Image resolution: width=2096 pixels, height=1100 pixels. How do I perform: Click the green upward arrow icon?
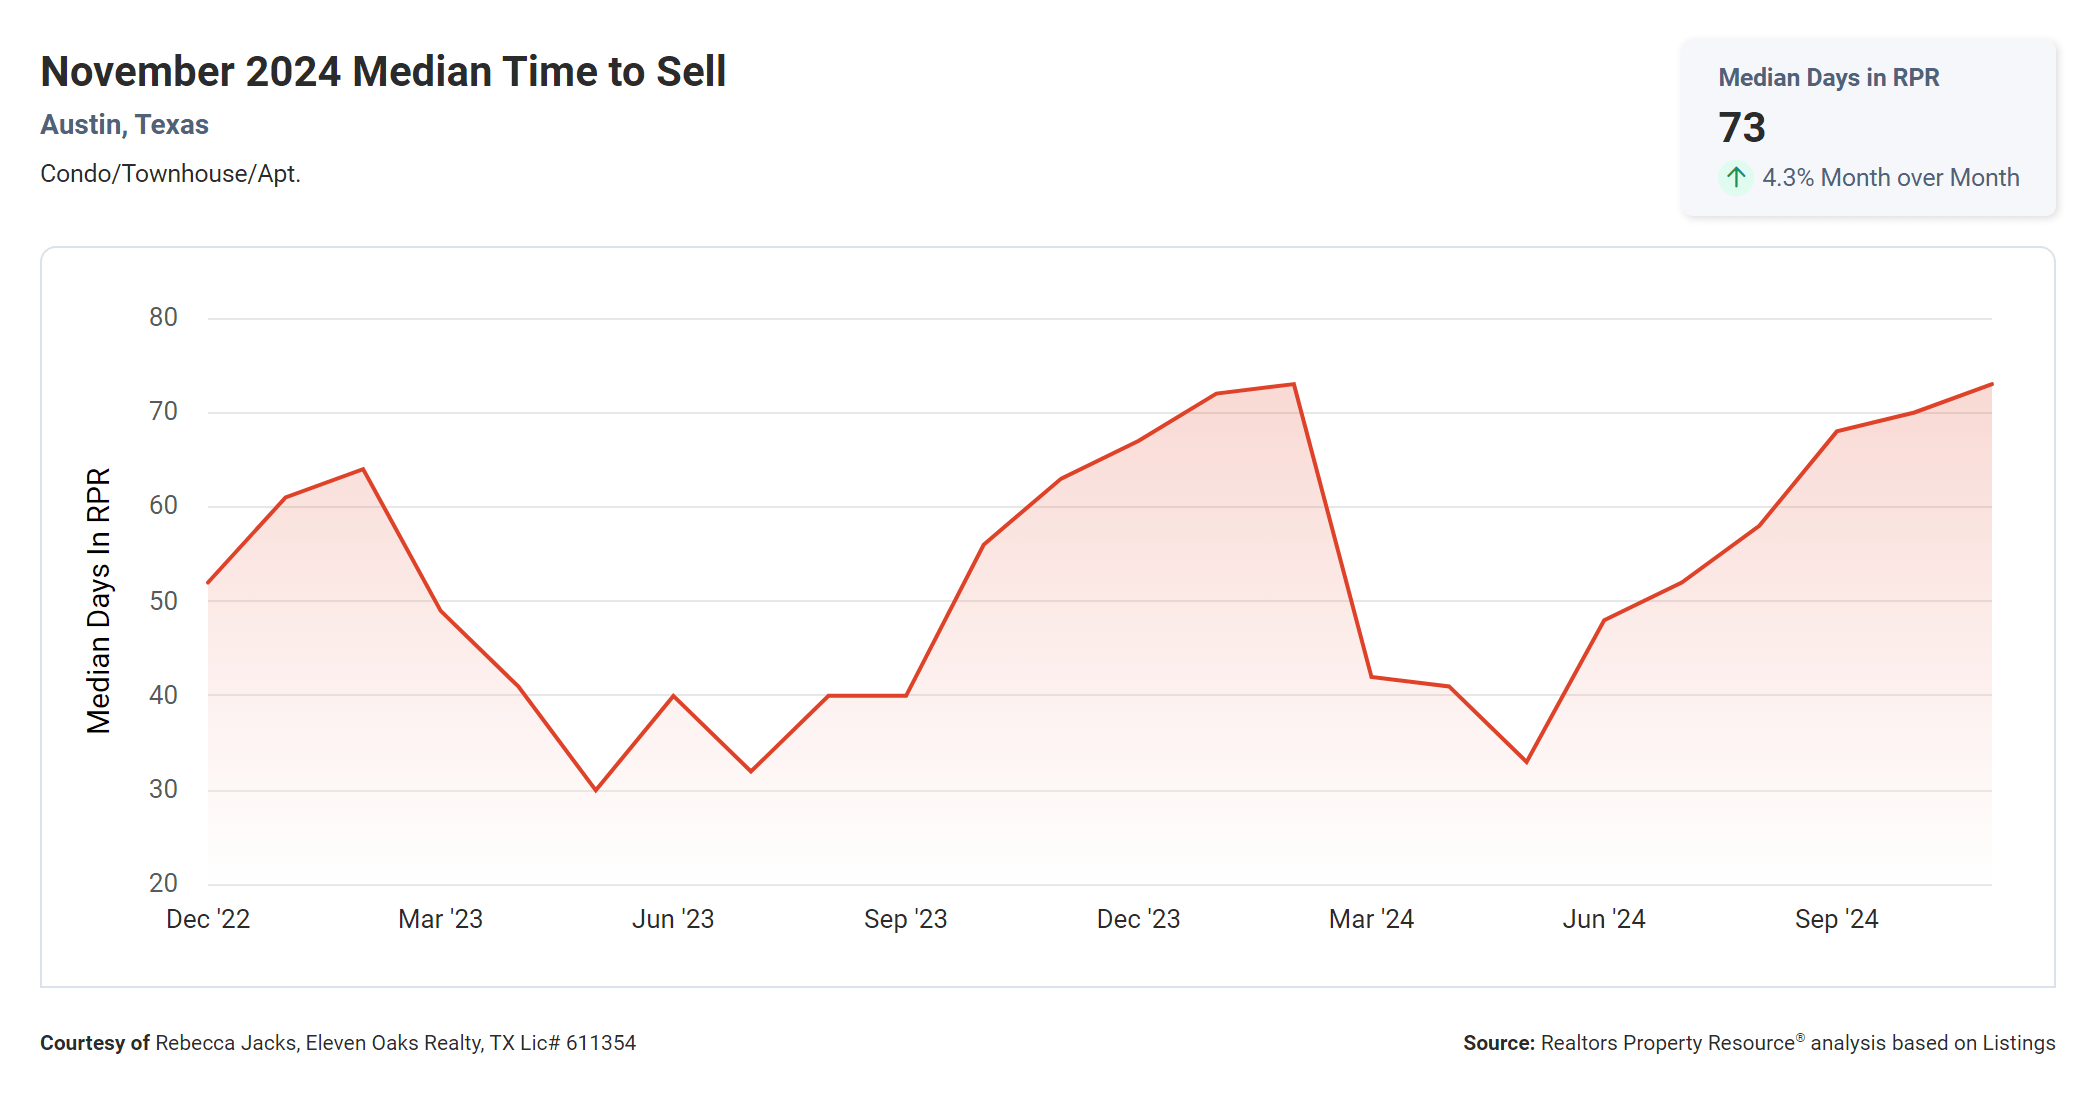[x=1736, y=177]
